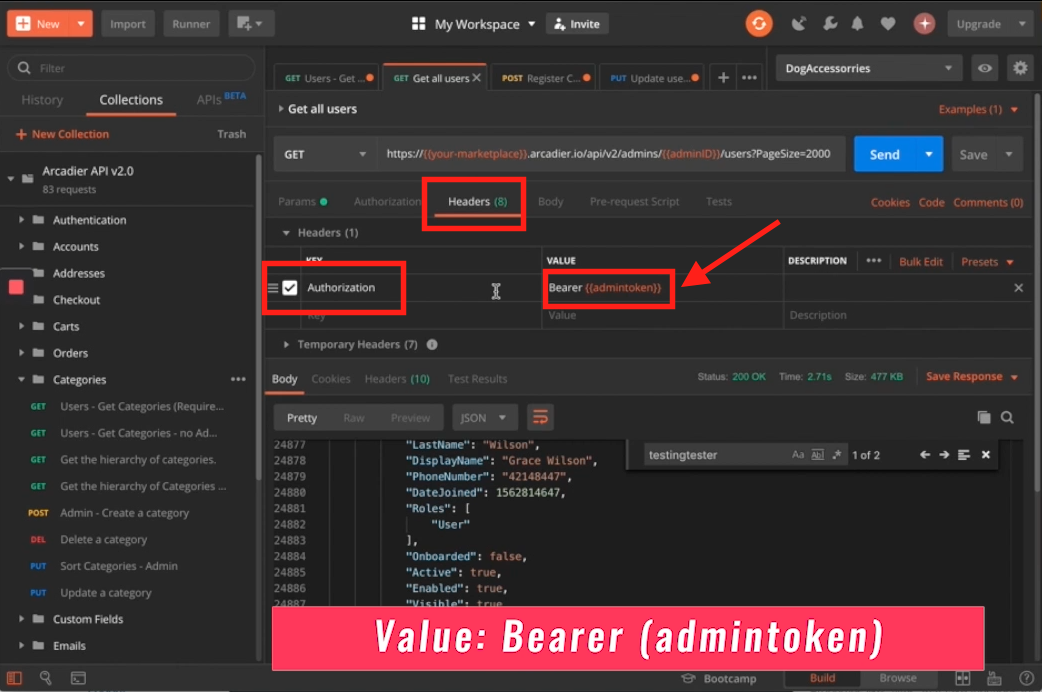Click the heart icon in header
Screen dimensions: 1042x692
(x=888, y=24)
